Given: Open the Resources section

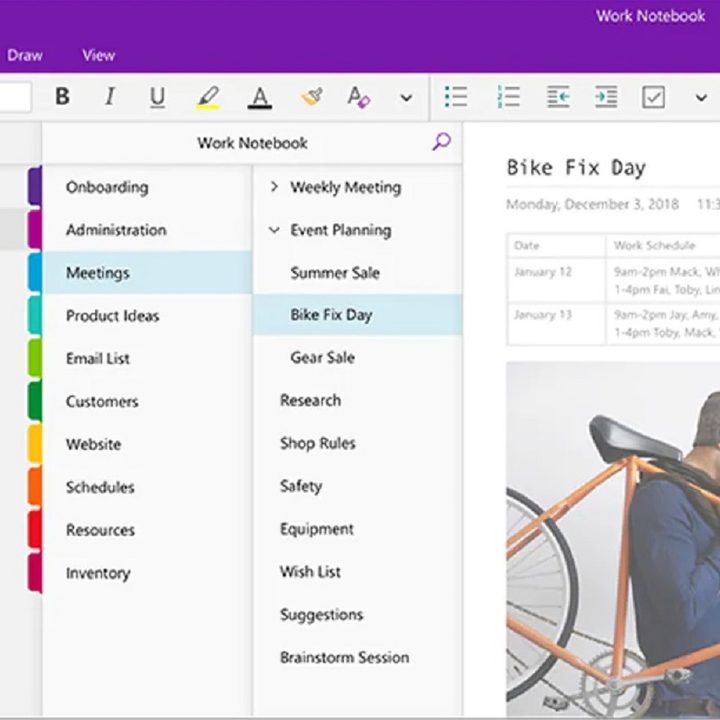Looking at the screenshot, I should click(148, 529).
